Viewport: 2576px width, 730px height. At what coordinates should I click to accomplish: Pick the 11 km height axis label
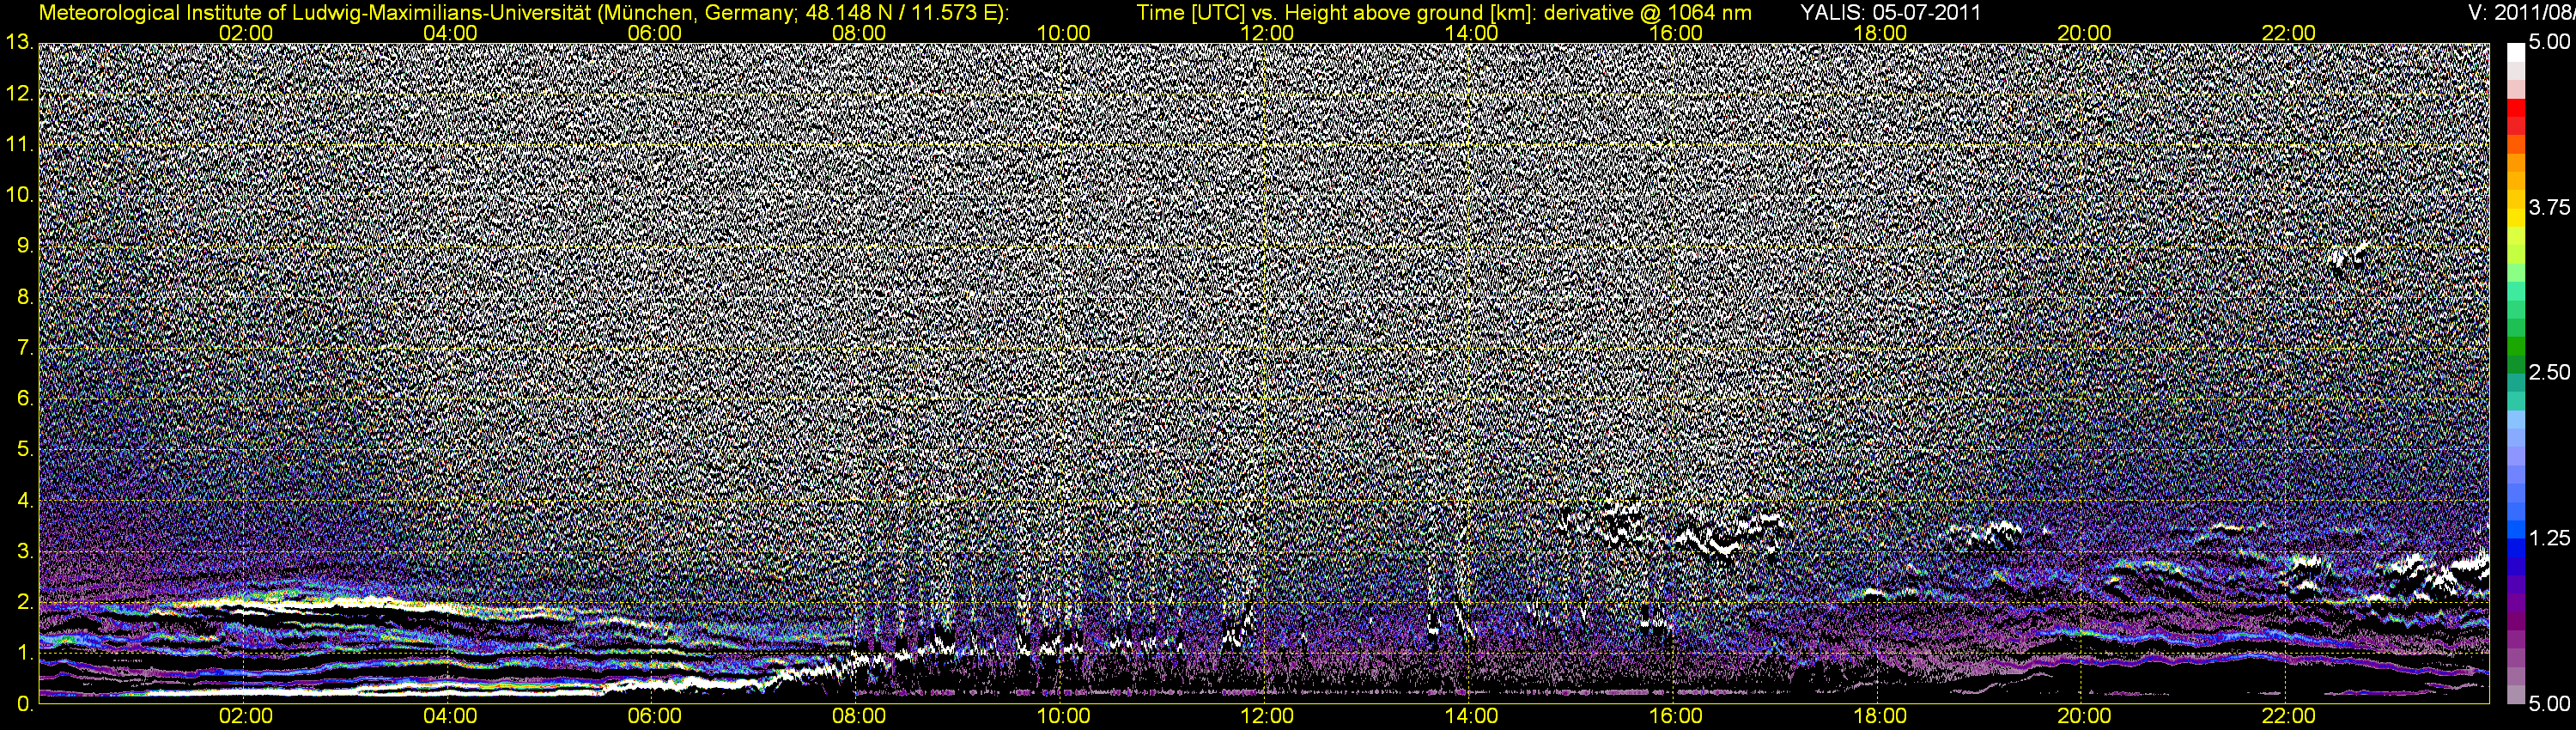point(19,145)
